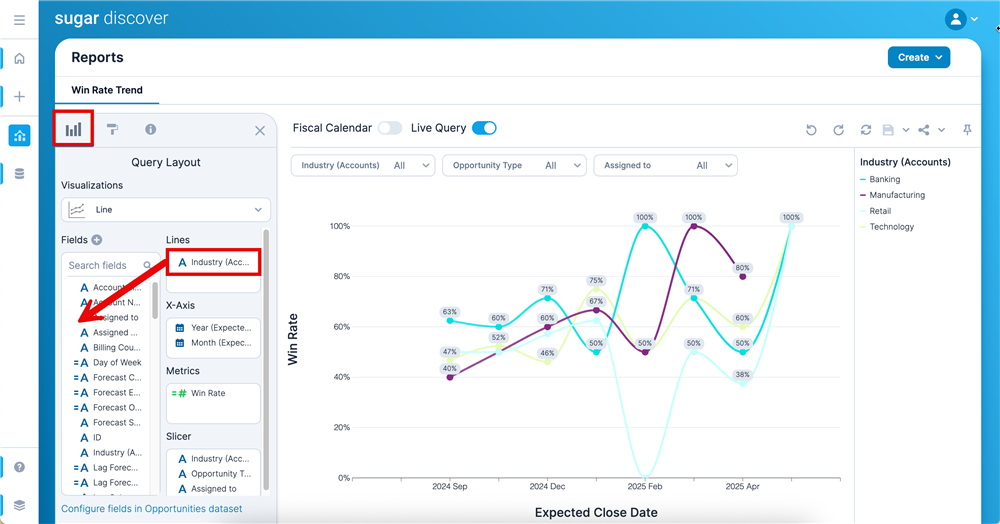Select the Forecast C... field
The height and width of the screenshot is (524, 1000).
[x=108, y=377]
